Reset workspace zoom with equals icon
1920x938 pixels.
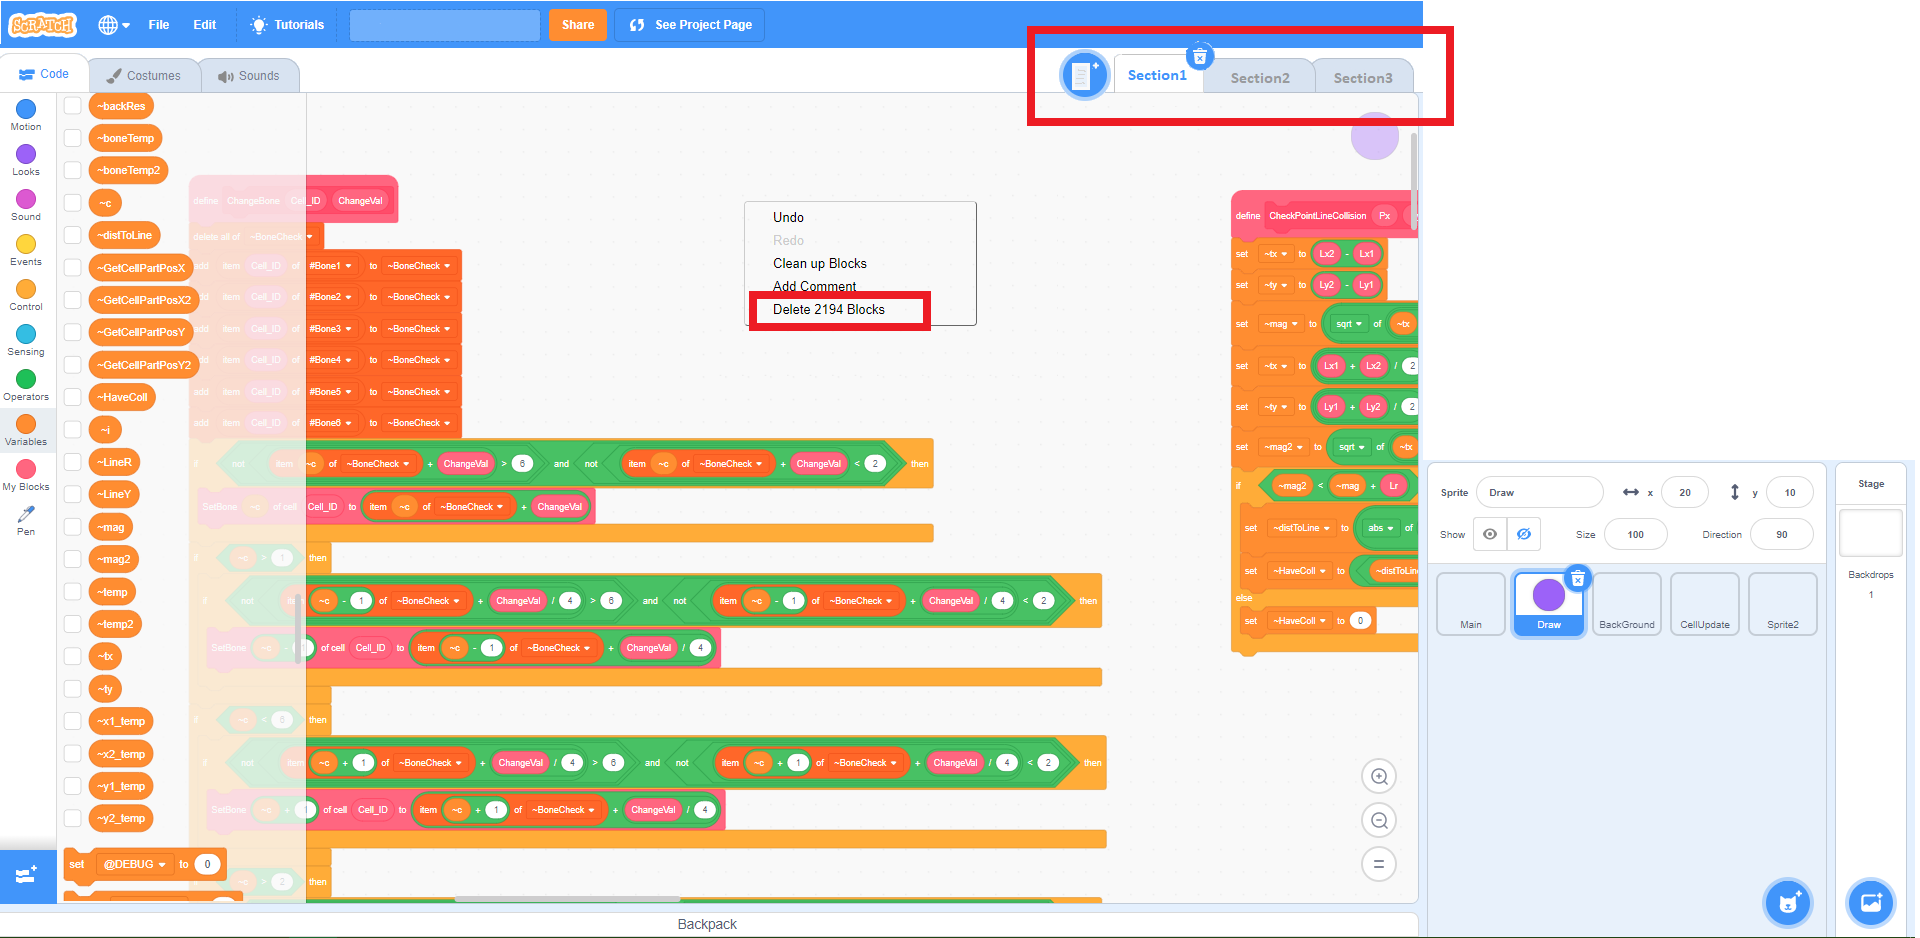coord(1379,865)
